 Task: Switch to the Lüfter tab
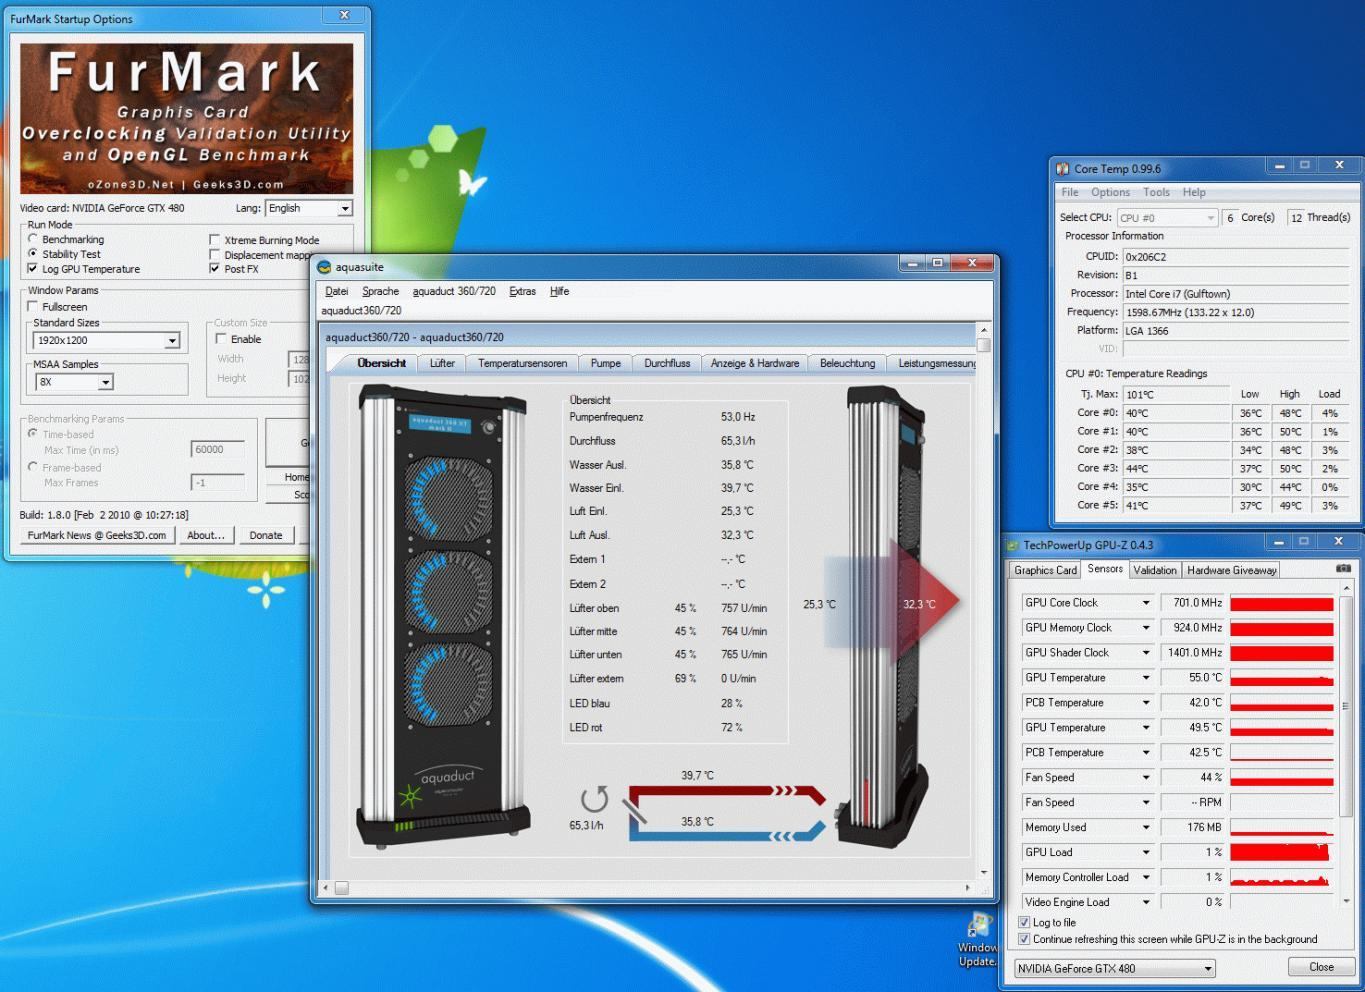pos(442,363)
